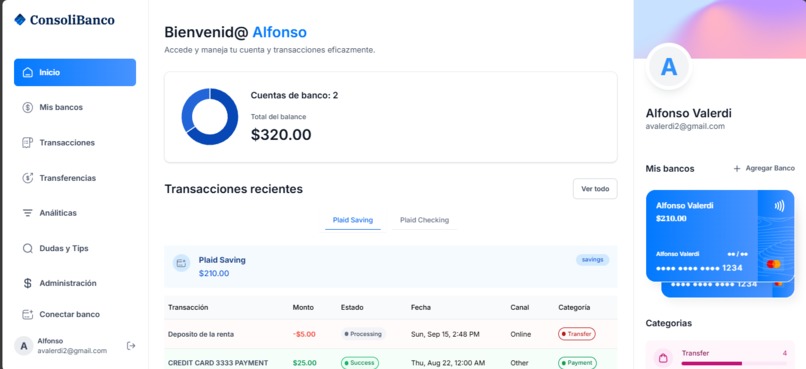Click the Sun, Sep 15, 2:48 PM date
The width and height of the screenshot is (806, 369).
point(445,334)
